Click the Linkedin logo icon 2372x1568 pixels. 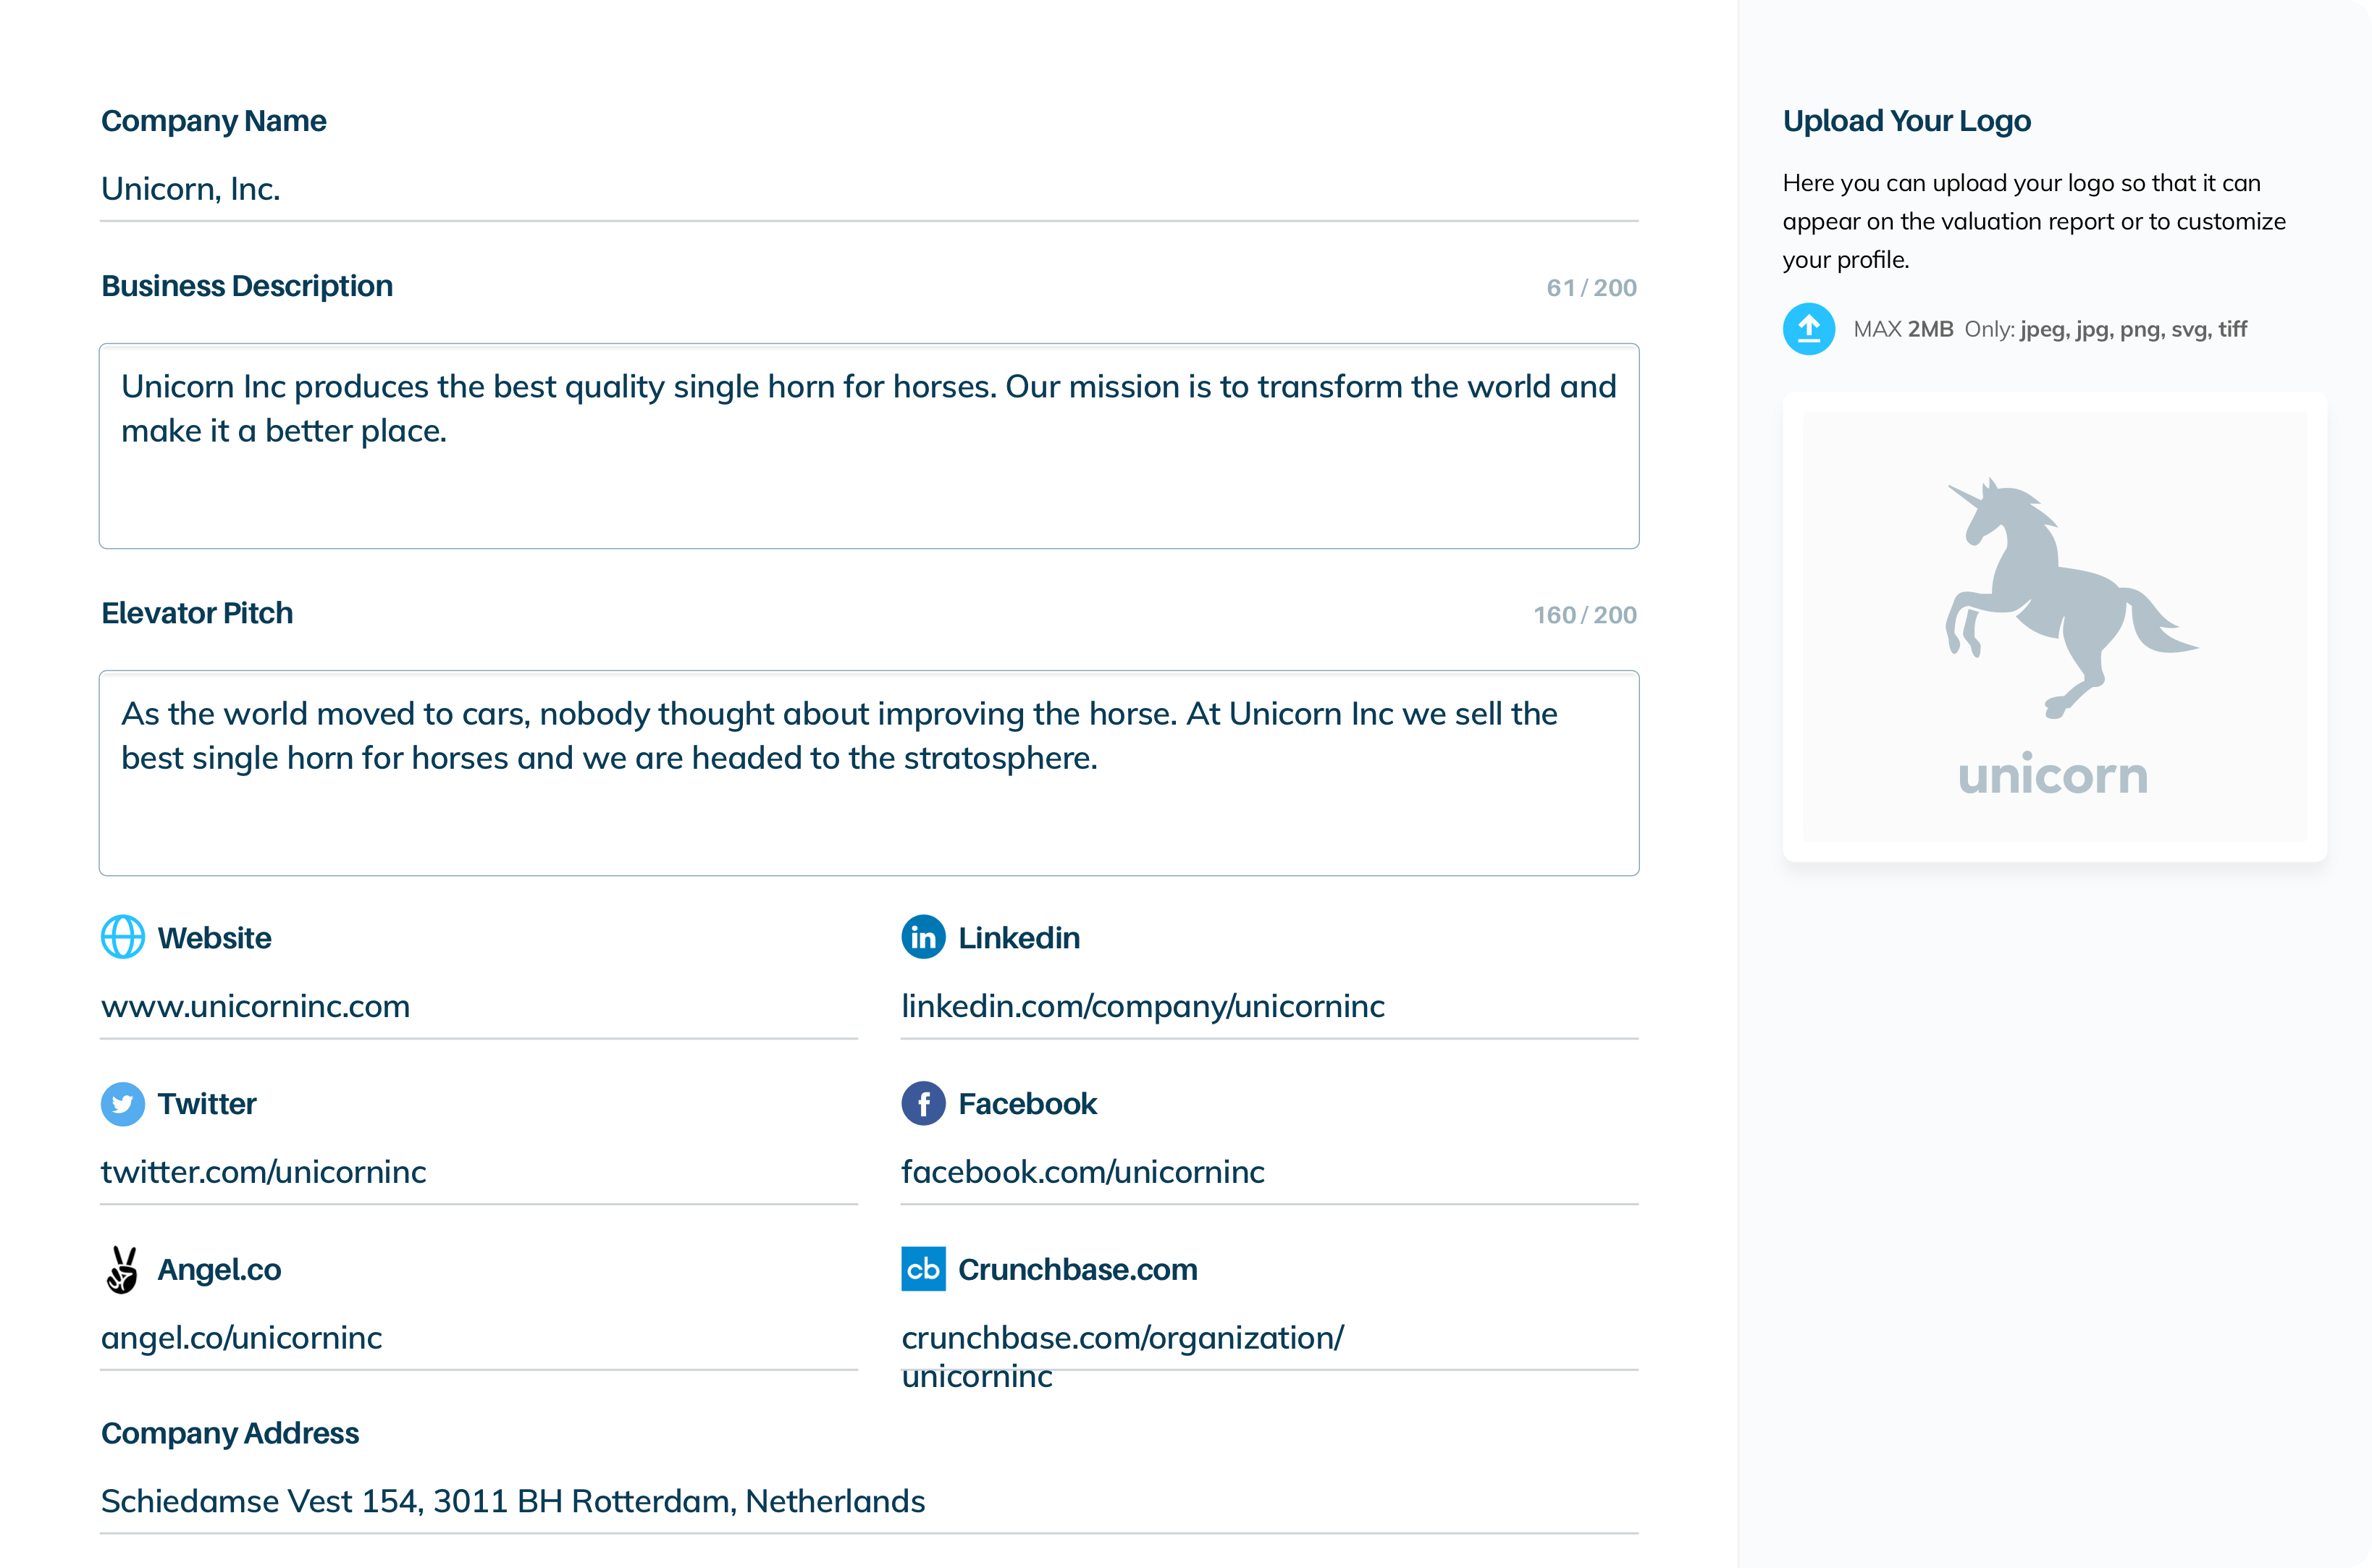[x=923, y=937]
